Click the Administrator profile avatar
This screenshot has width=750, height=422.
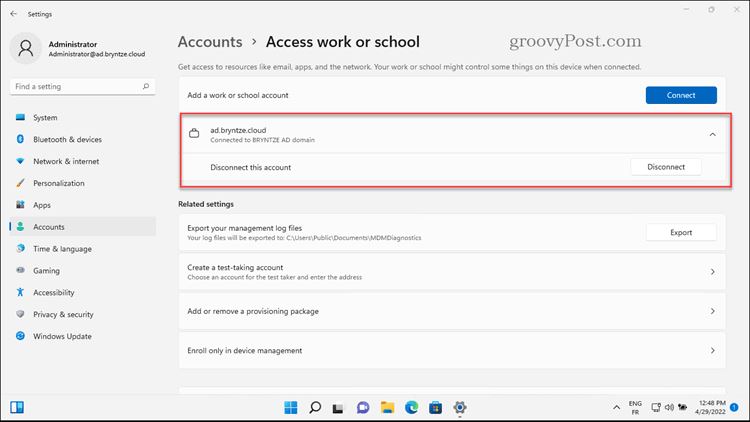pyautogui.click(x=25, y=48)
